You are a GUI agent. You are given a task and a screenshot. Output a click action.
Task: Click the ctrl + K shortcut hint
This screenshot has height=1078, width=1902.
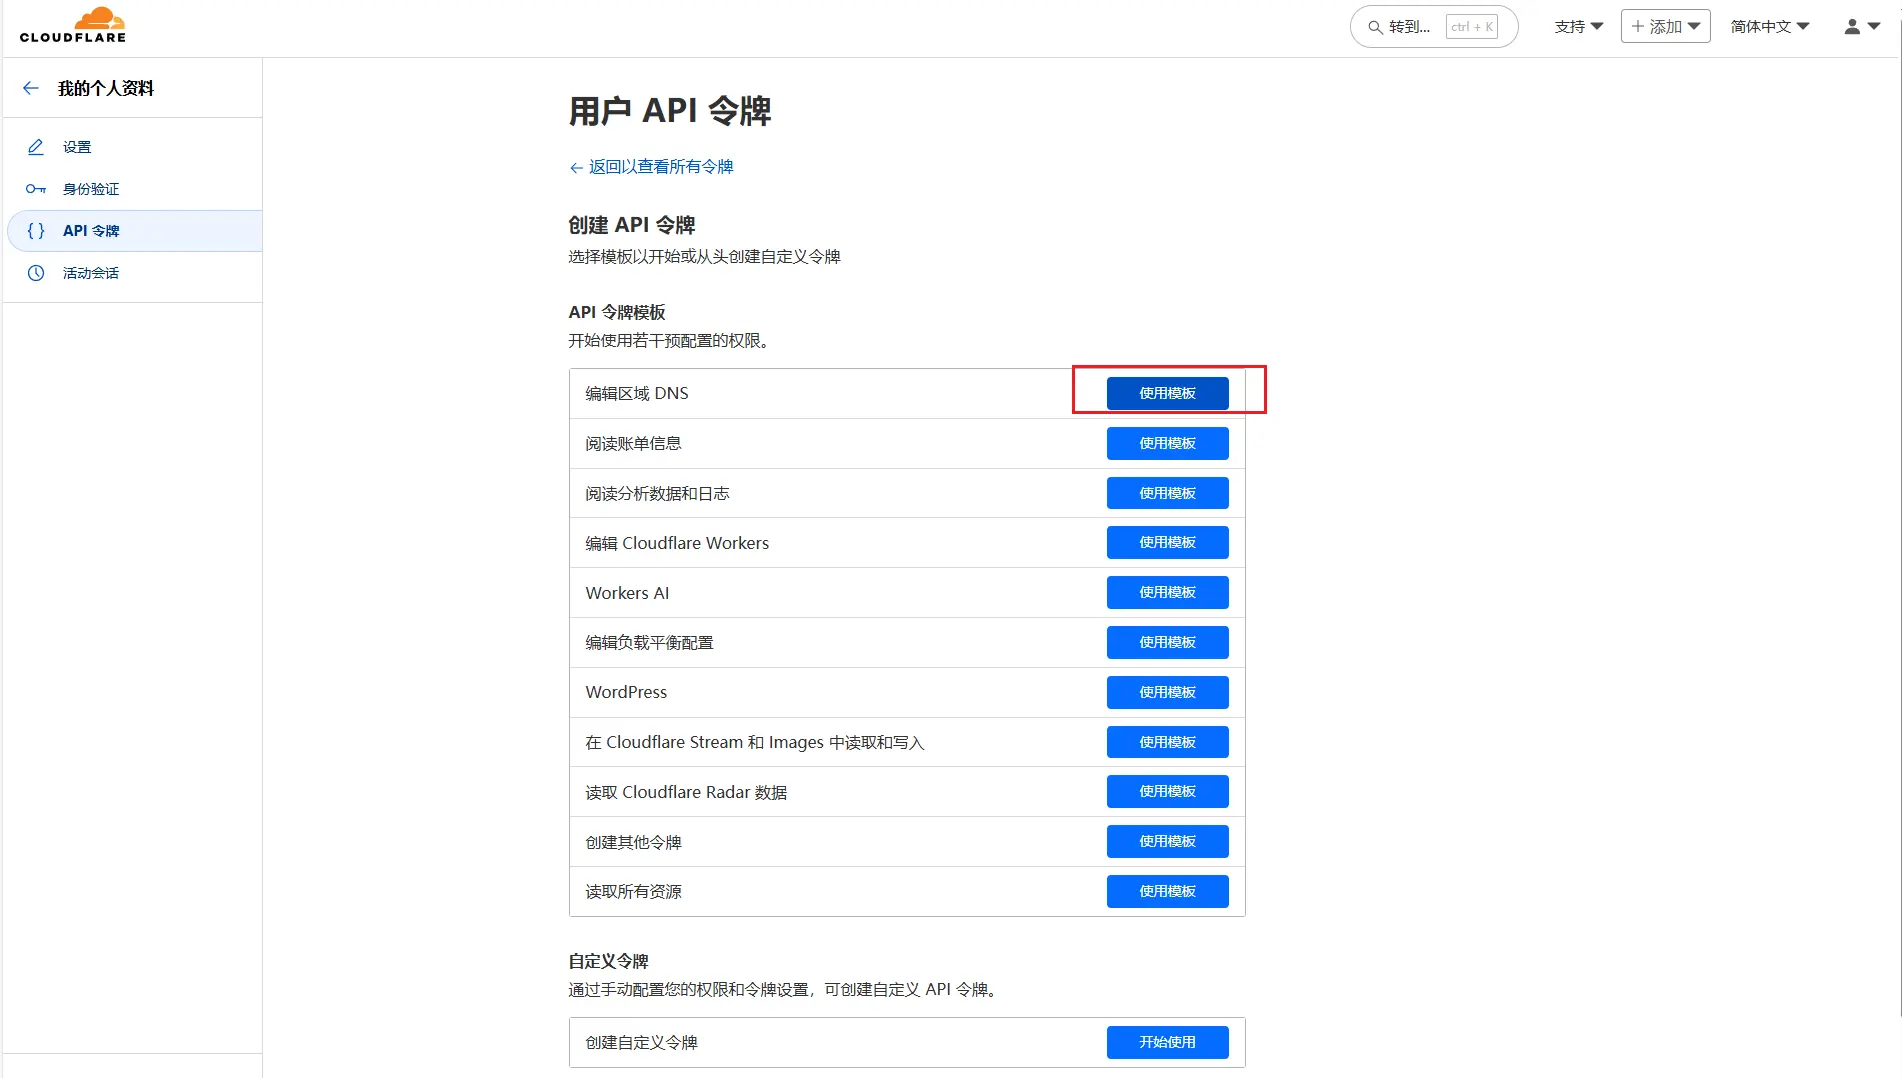click(x=1471, y=27)
